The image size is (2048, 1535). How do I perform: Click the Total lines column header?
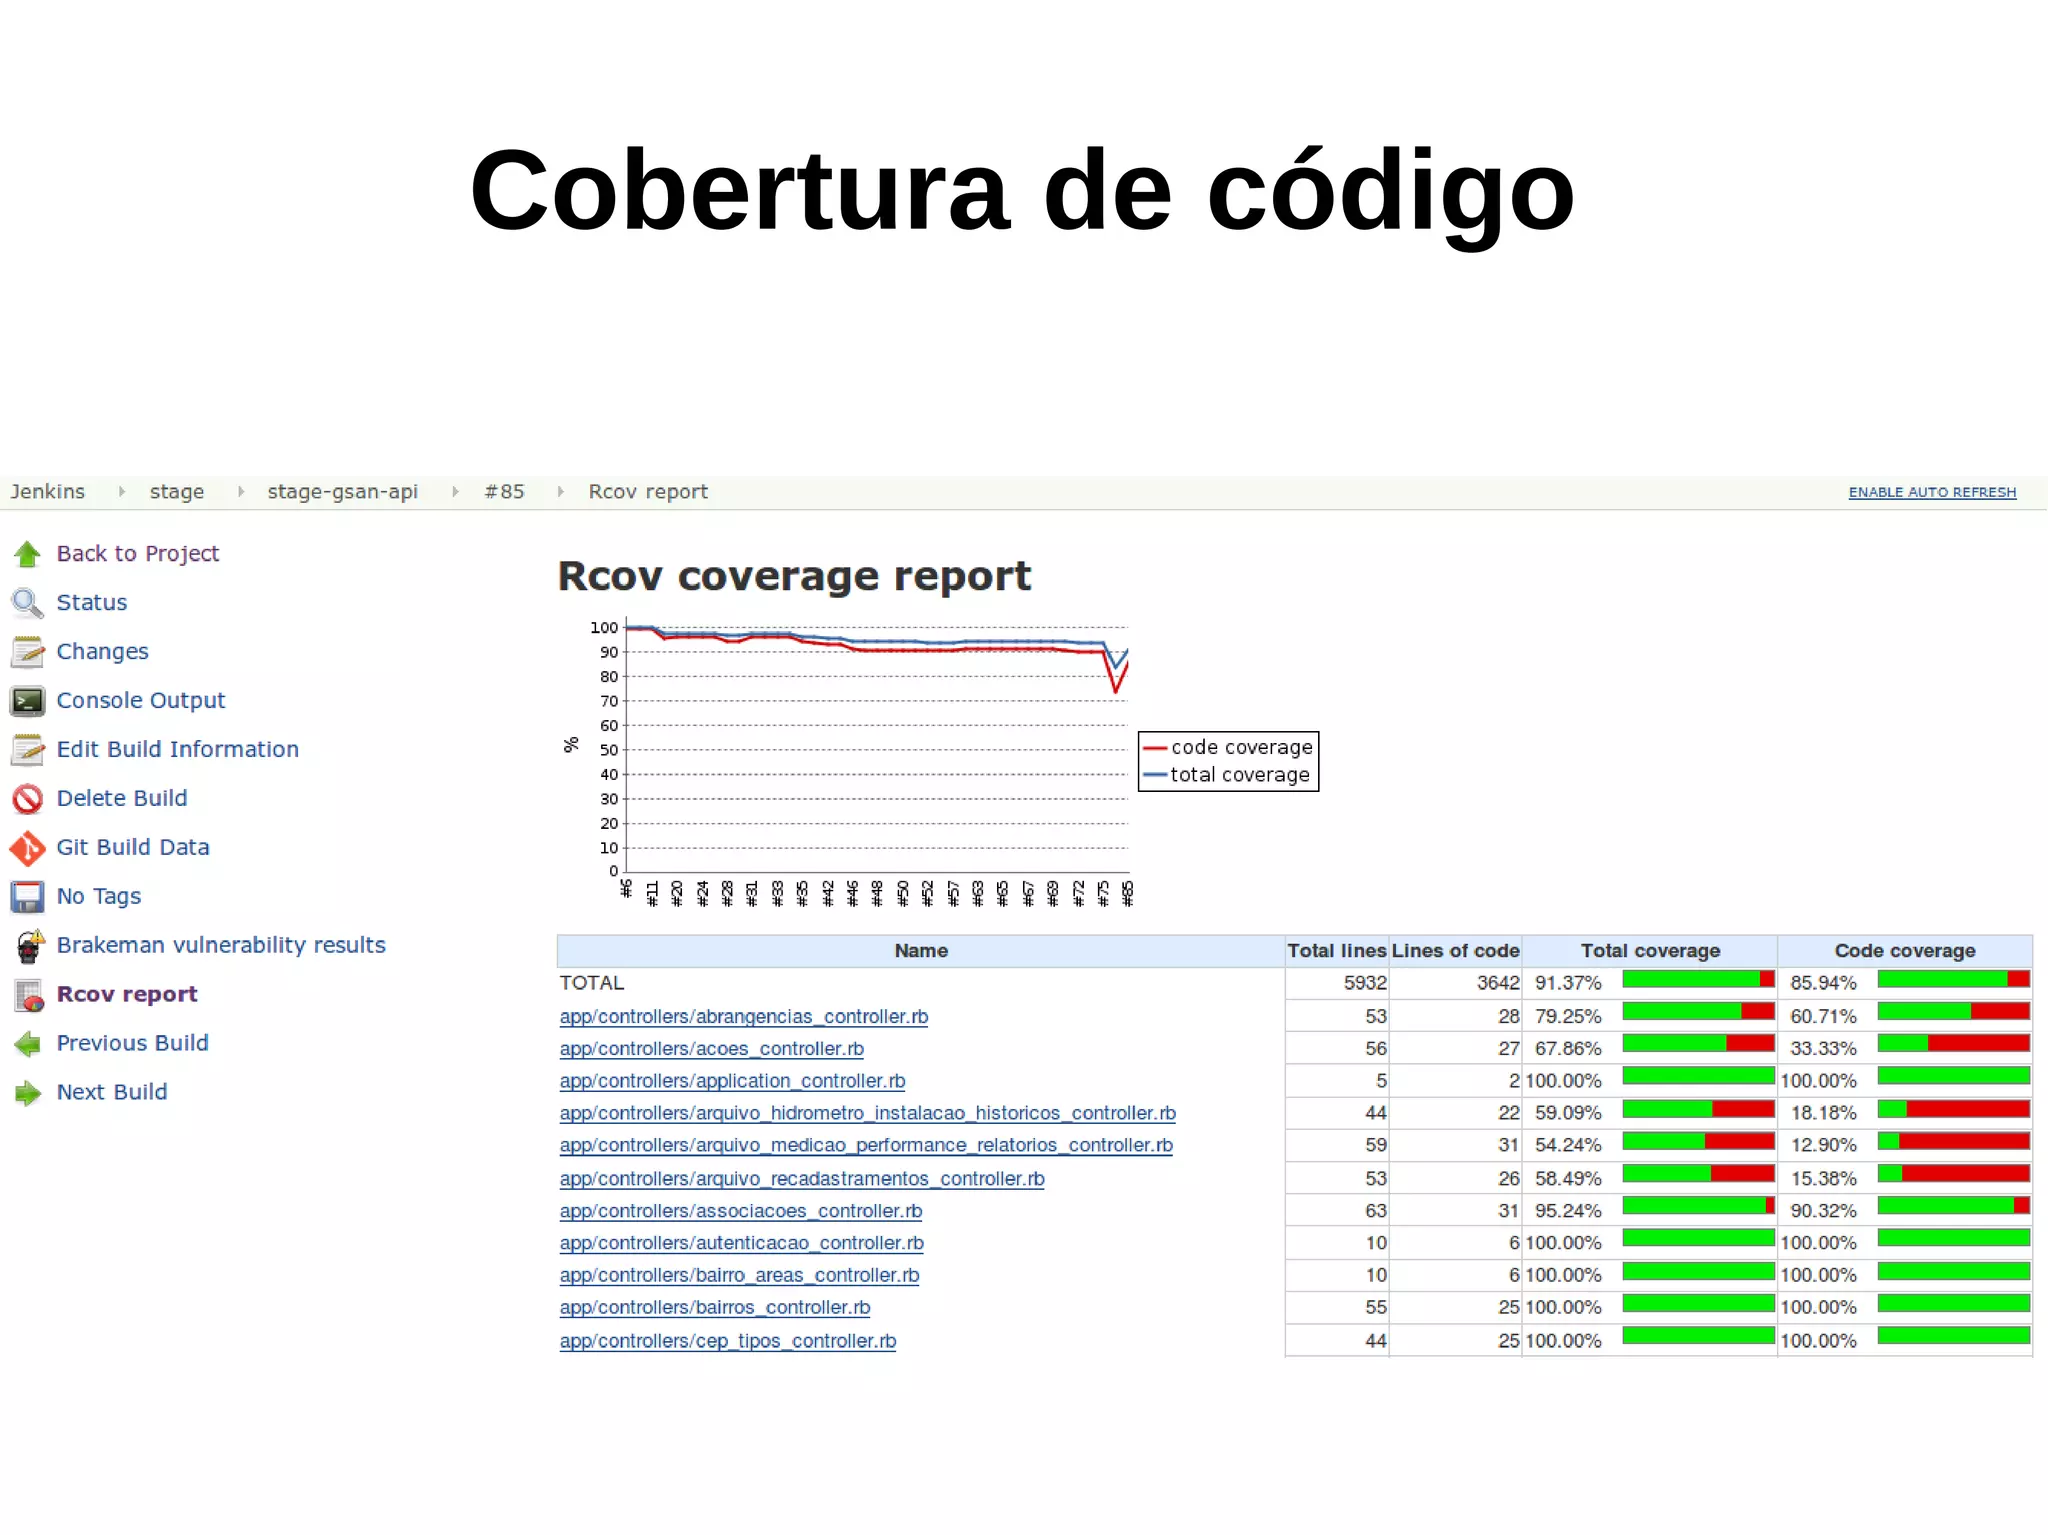click(1337, 951)
